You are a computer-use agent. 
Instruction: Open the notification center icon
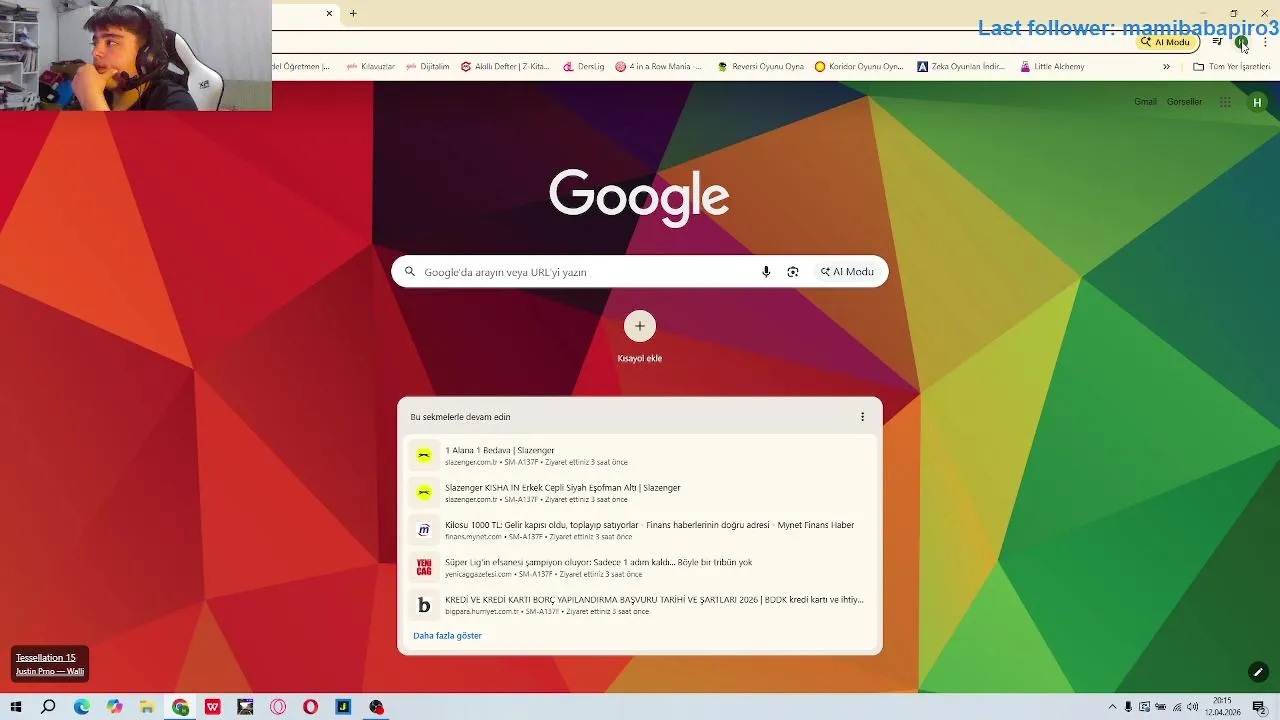1259,707
